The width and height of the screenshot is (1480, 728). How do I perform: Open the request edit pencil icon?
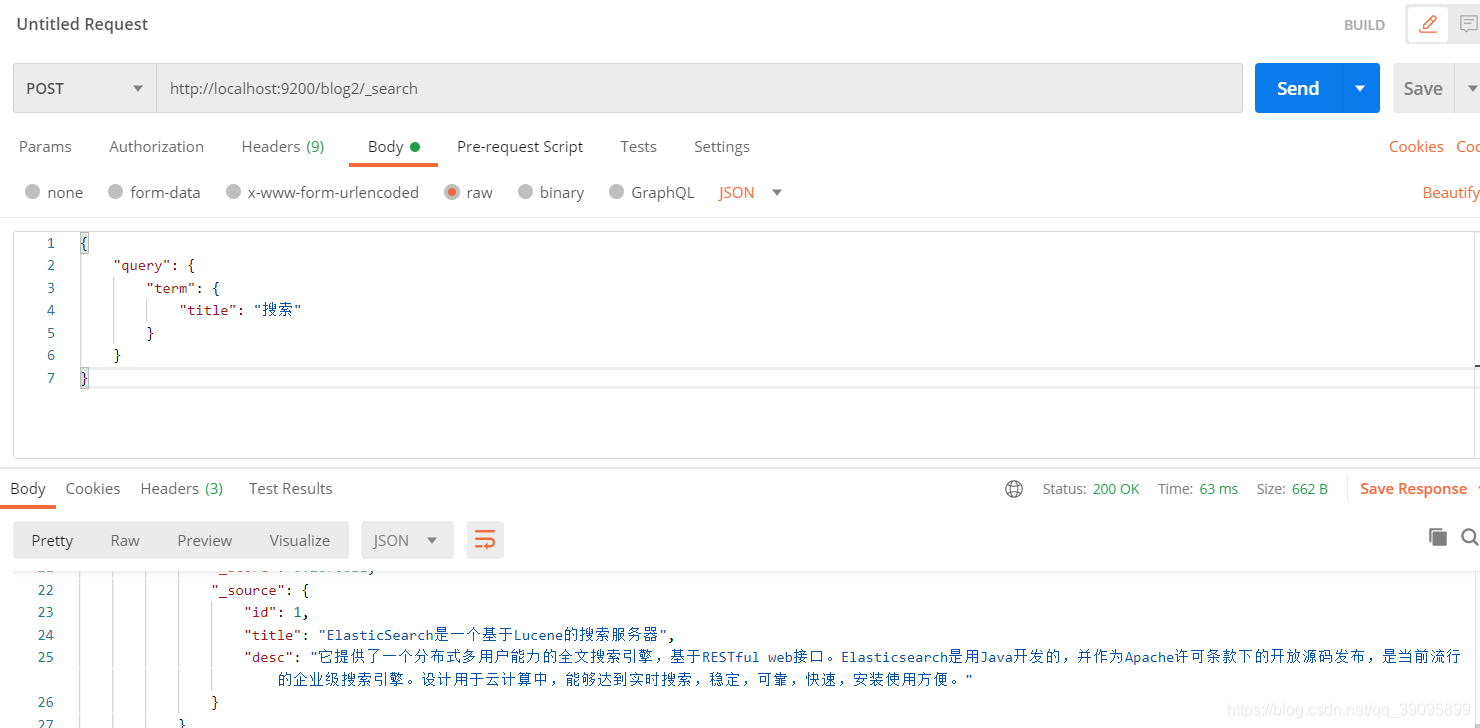[x=1428, y=24]
